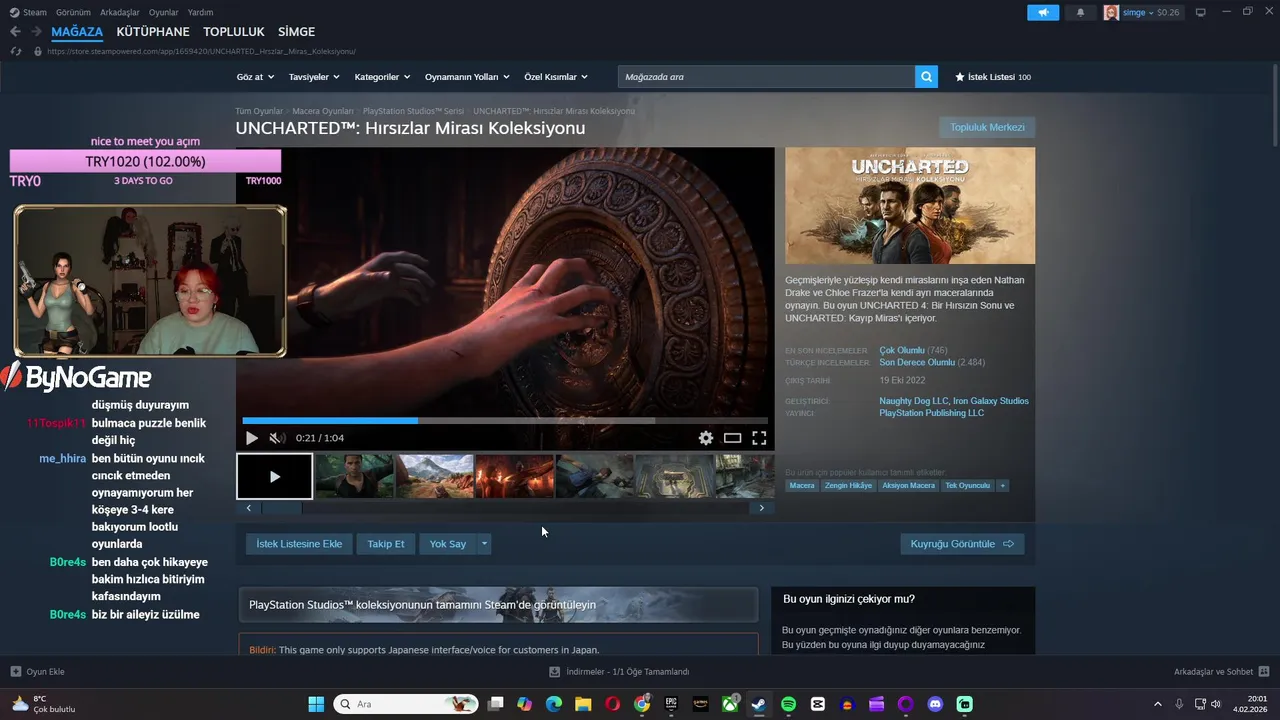This screenshot has width=1280, height=720.
Task: Open Steam announcements megaphone button
Action: coord(1043,12)
